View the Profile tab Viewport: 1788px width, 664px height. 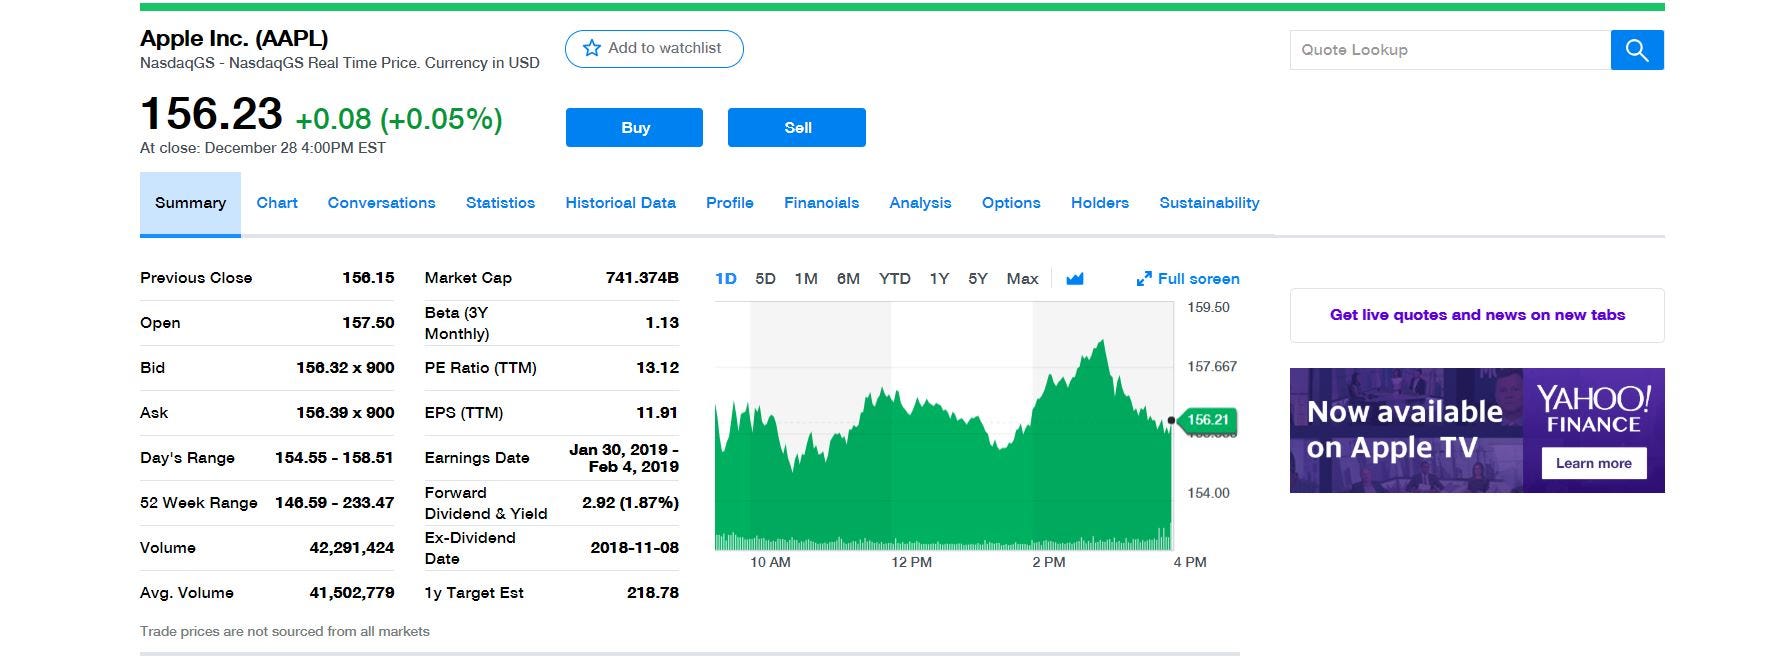(x=730, y=203)
